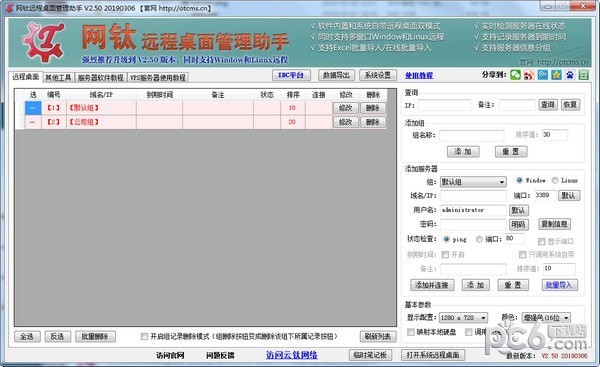Click the 查询 search button
The width and height of the screenshot is (600, 367).
click(548, 104)
